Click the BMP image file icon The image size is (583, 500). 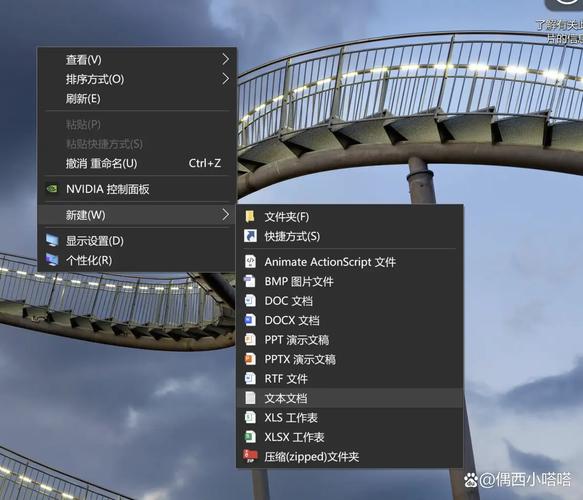coord(249,281)
